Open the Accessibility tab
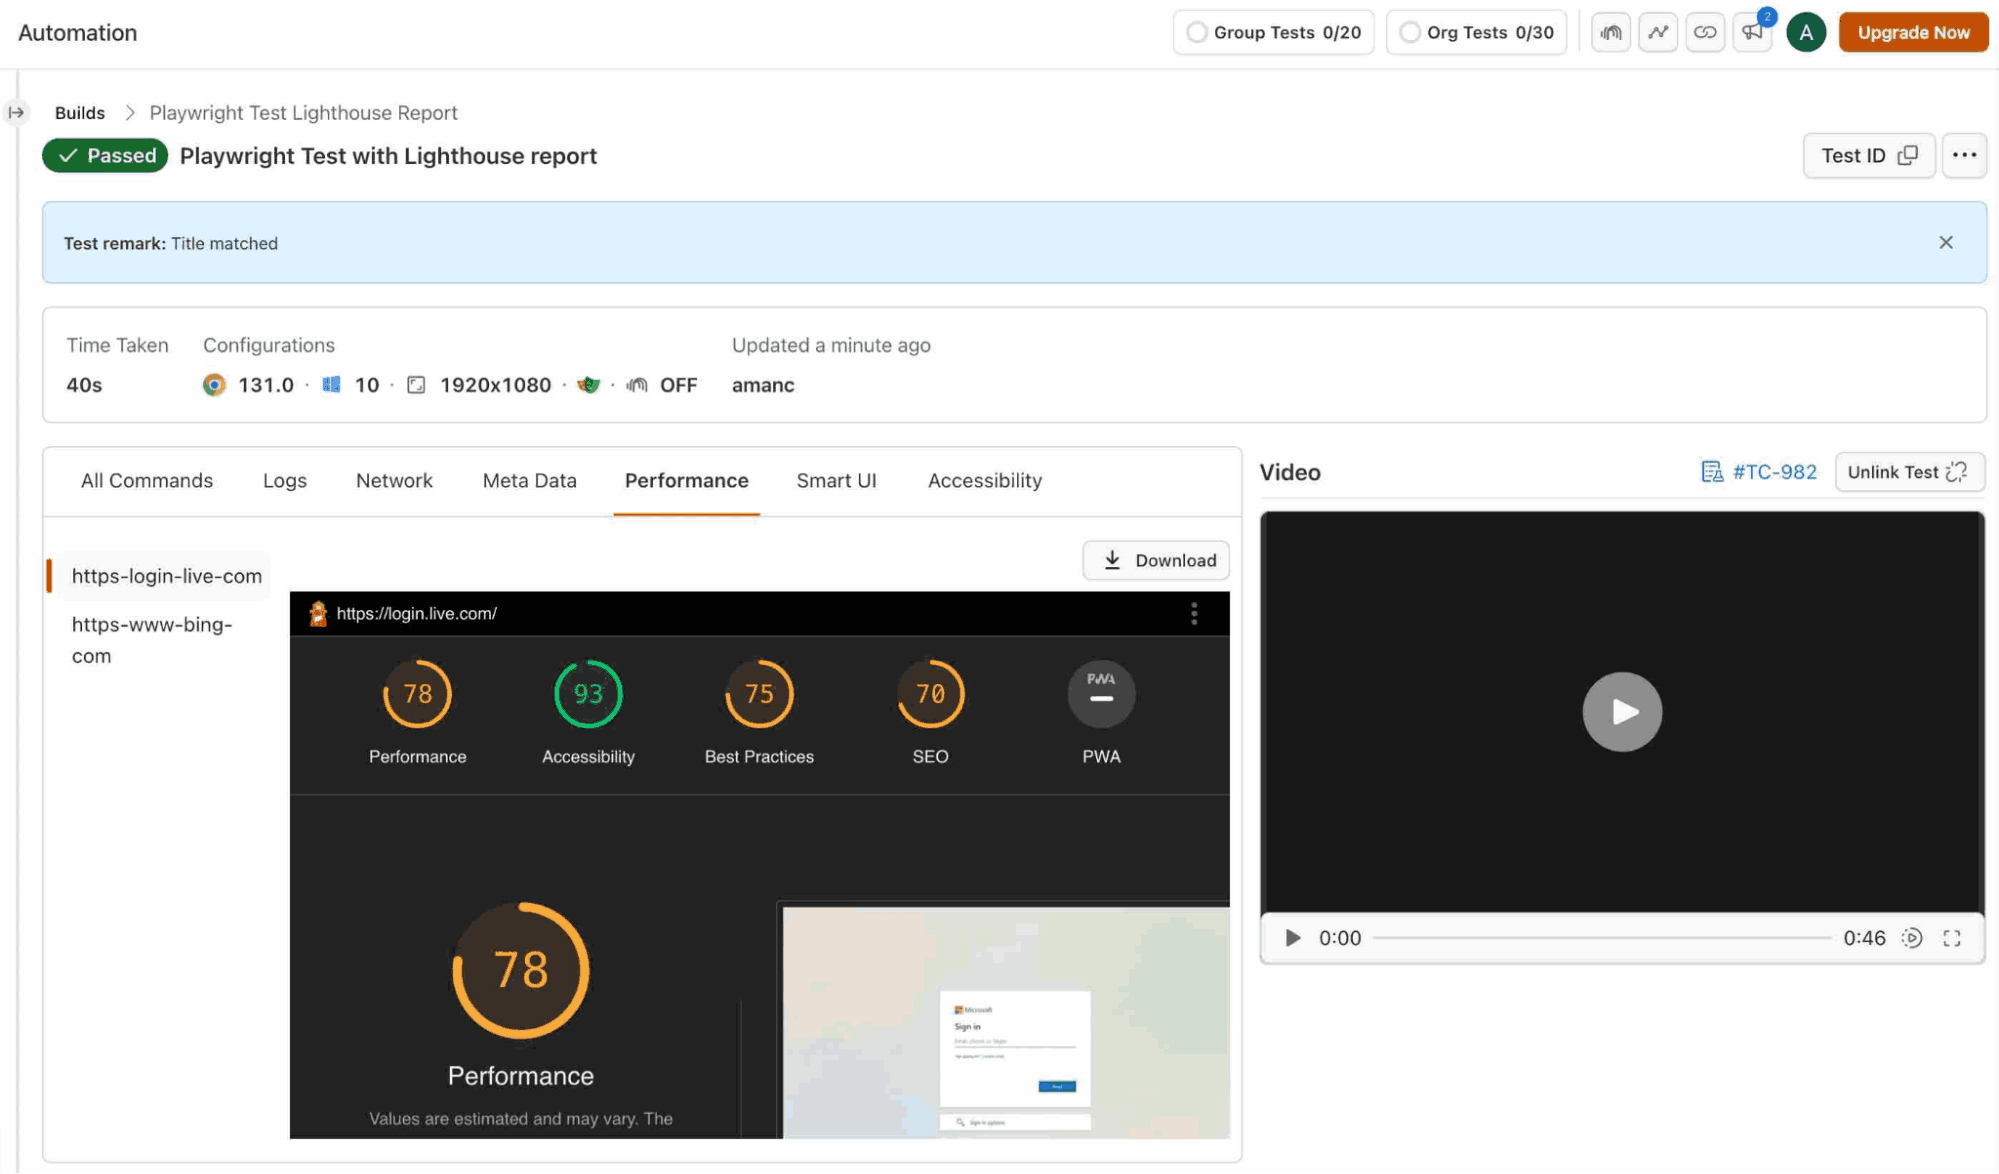 984,480
